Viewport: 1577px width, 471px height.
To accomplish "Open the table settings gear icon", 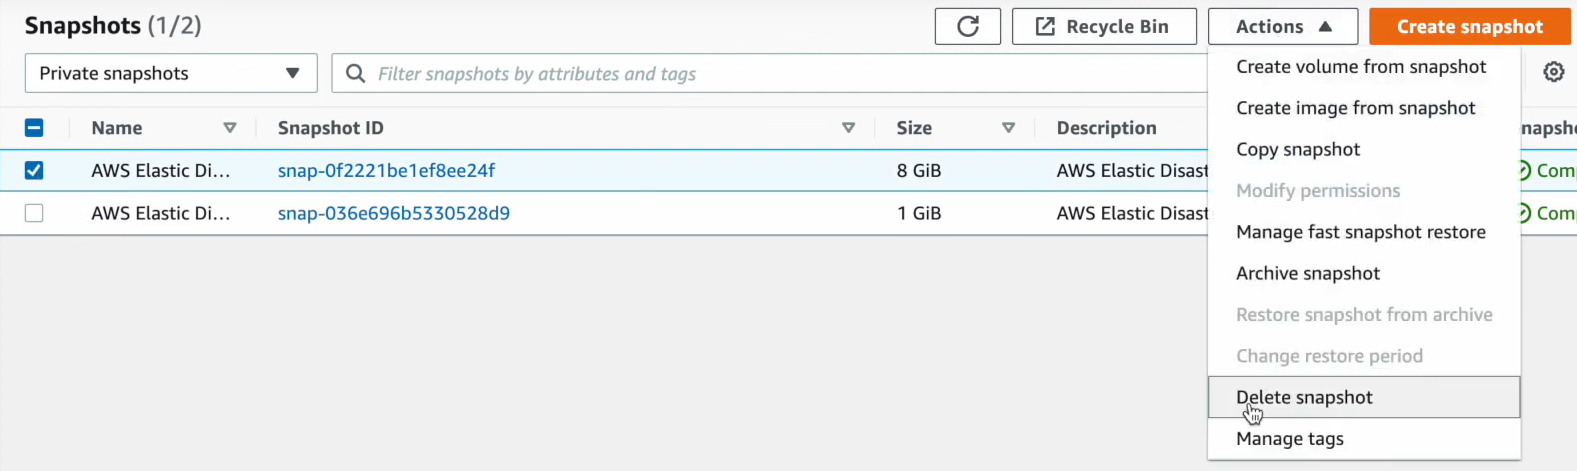I will pyautogui.click(x=1553, y=72).
